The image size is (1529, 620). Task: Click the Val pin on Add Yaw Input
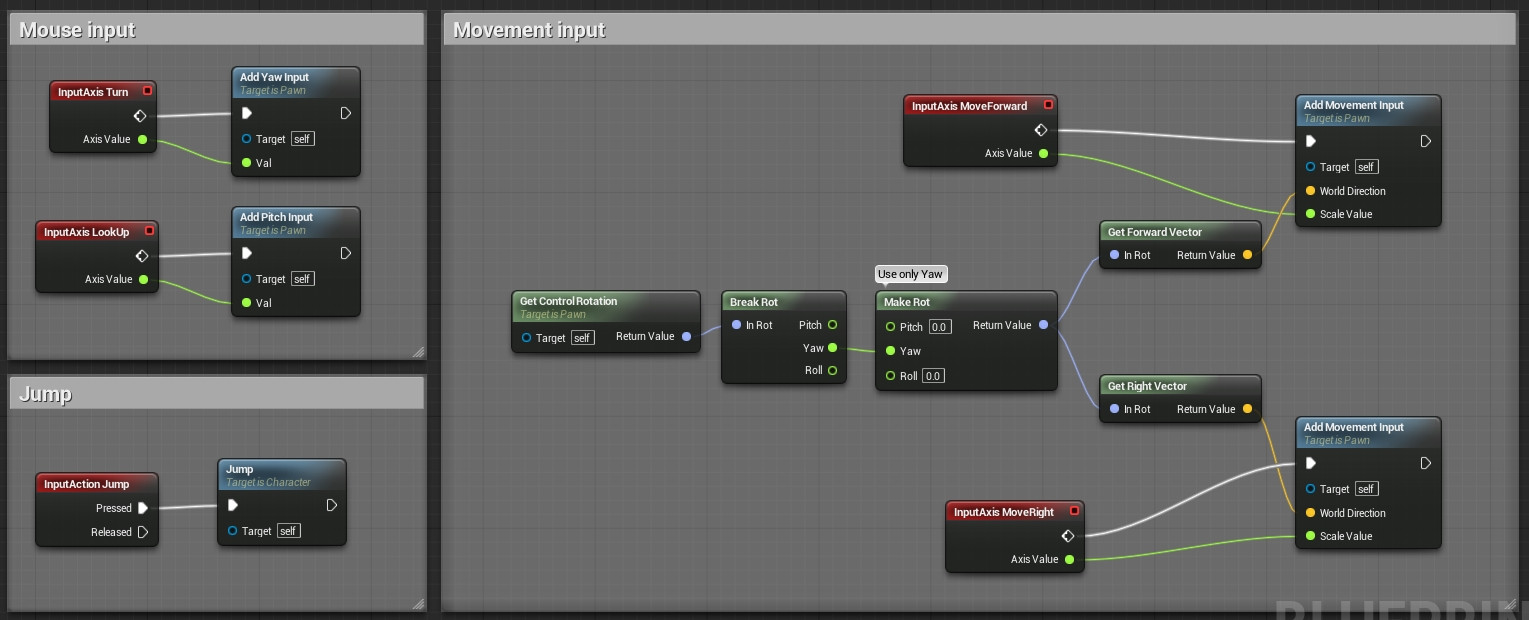tap(246, 163)
